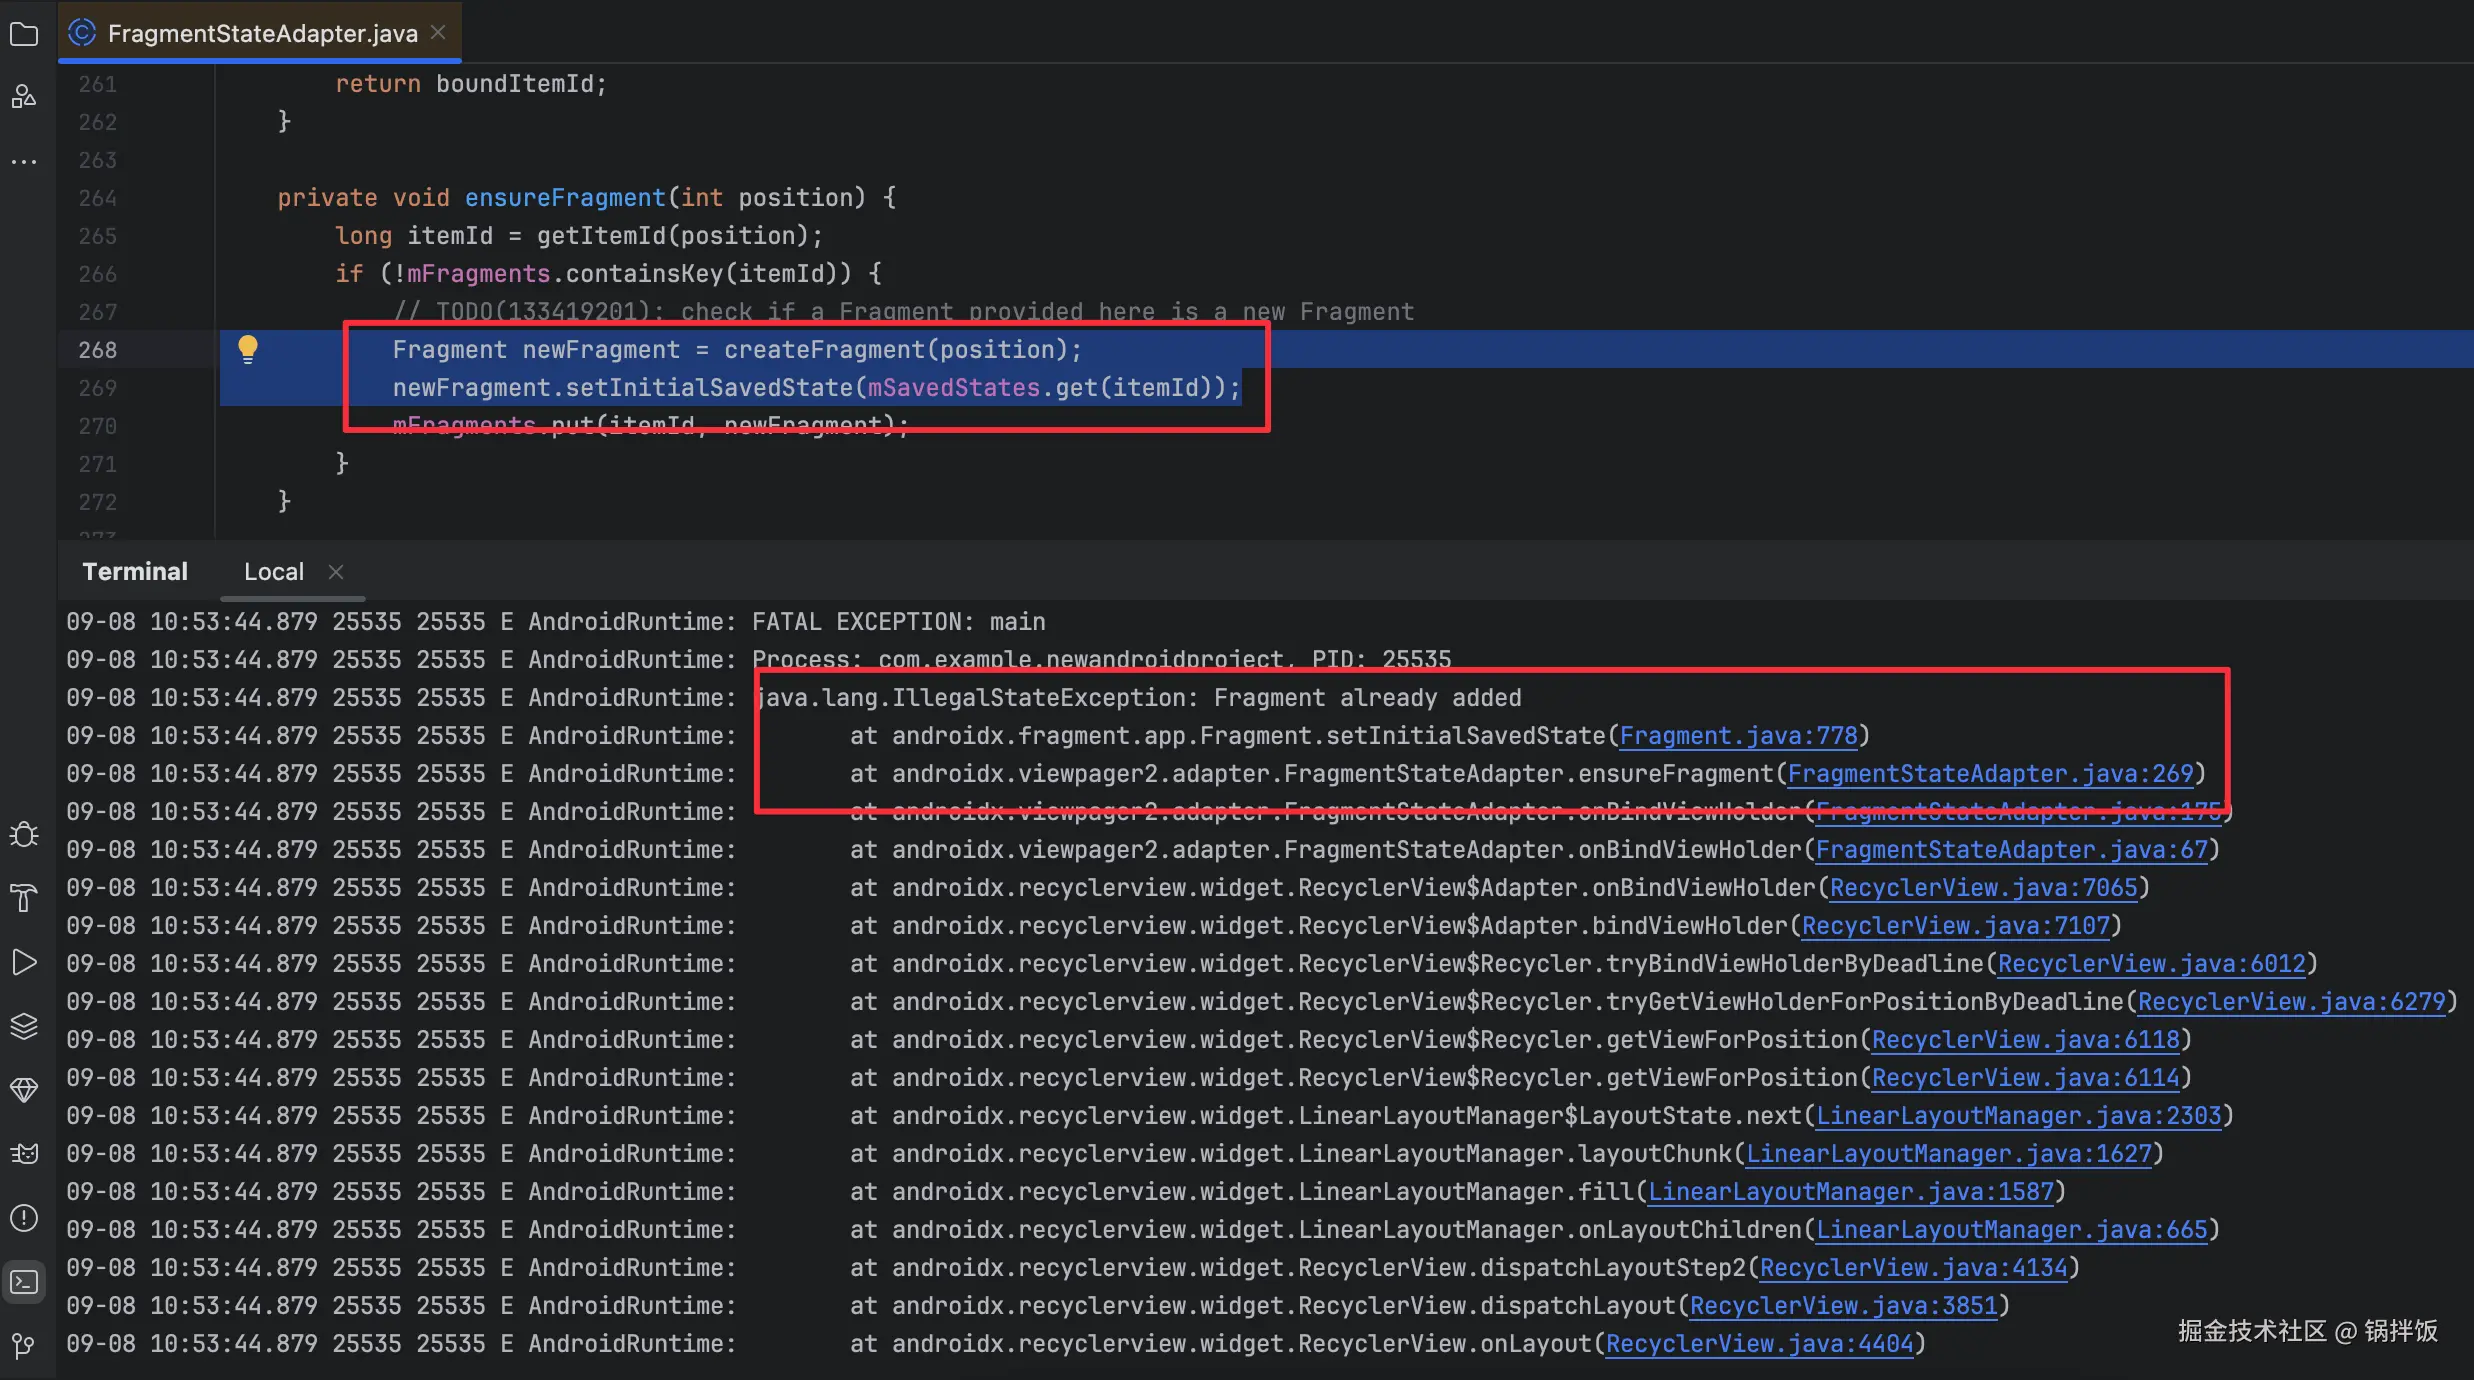This screenshot has height=1380, width=2474.
Task: Open the Run tool window
Action: click(x=24, y=962)
